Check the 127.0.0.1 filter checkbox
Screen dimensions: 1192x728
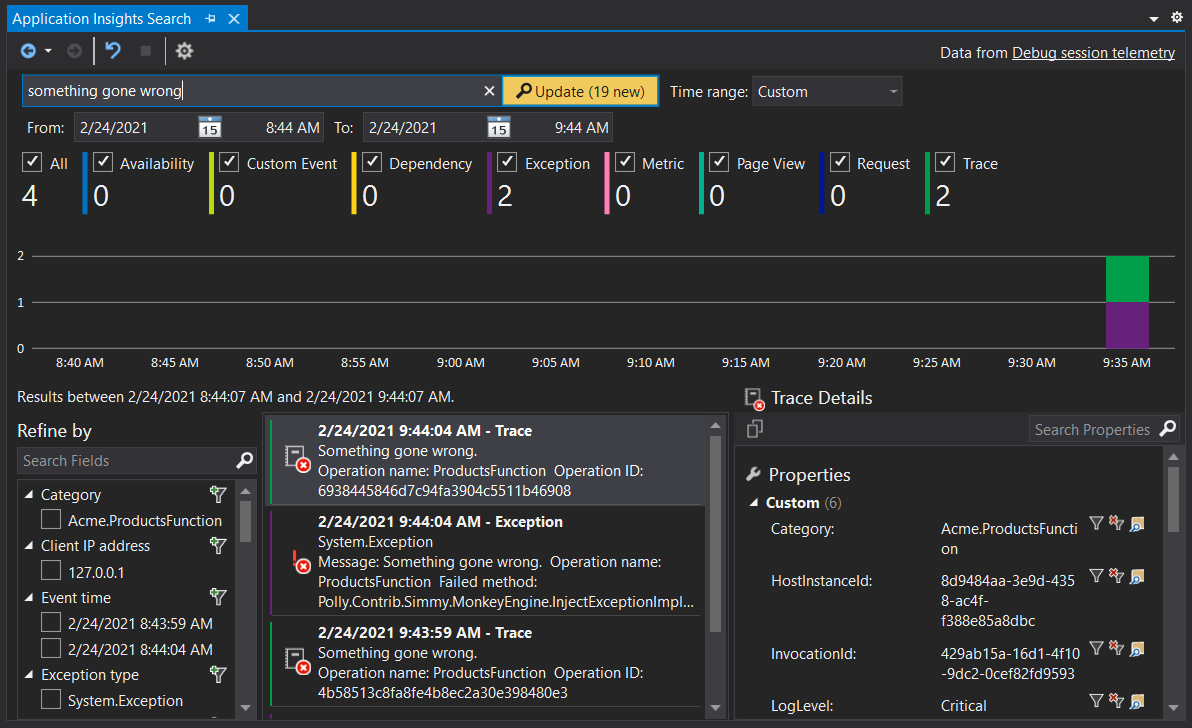51,571
